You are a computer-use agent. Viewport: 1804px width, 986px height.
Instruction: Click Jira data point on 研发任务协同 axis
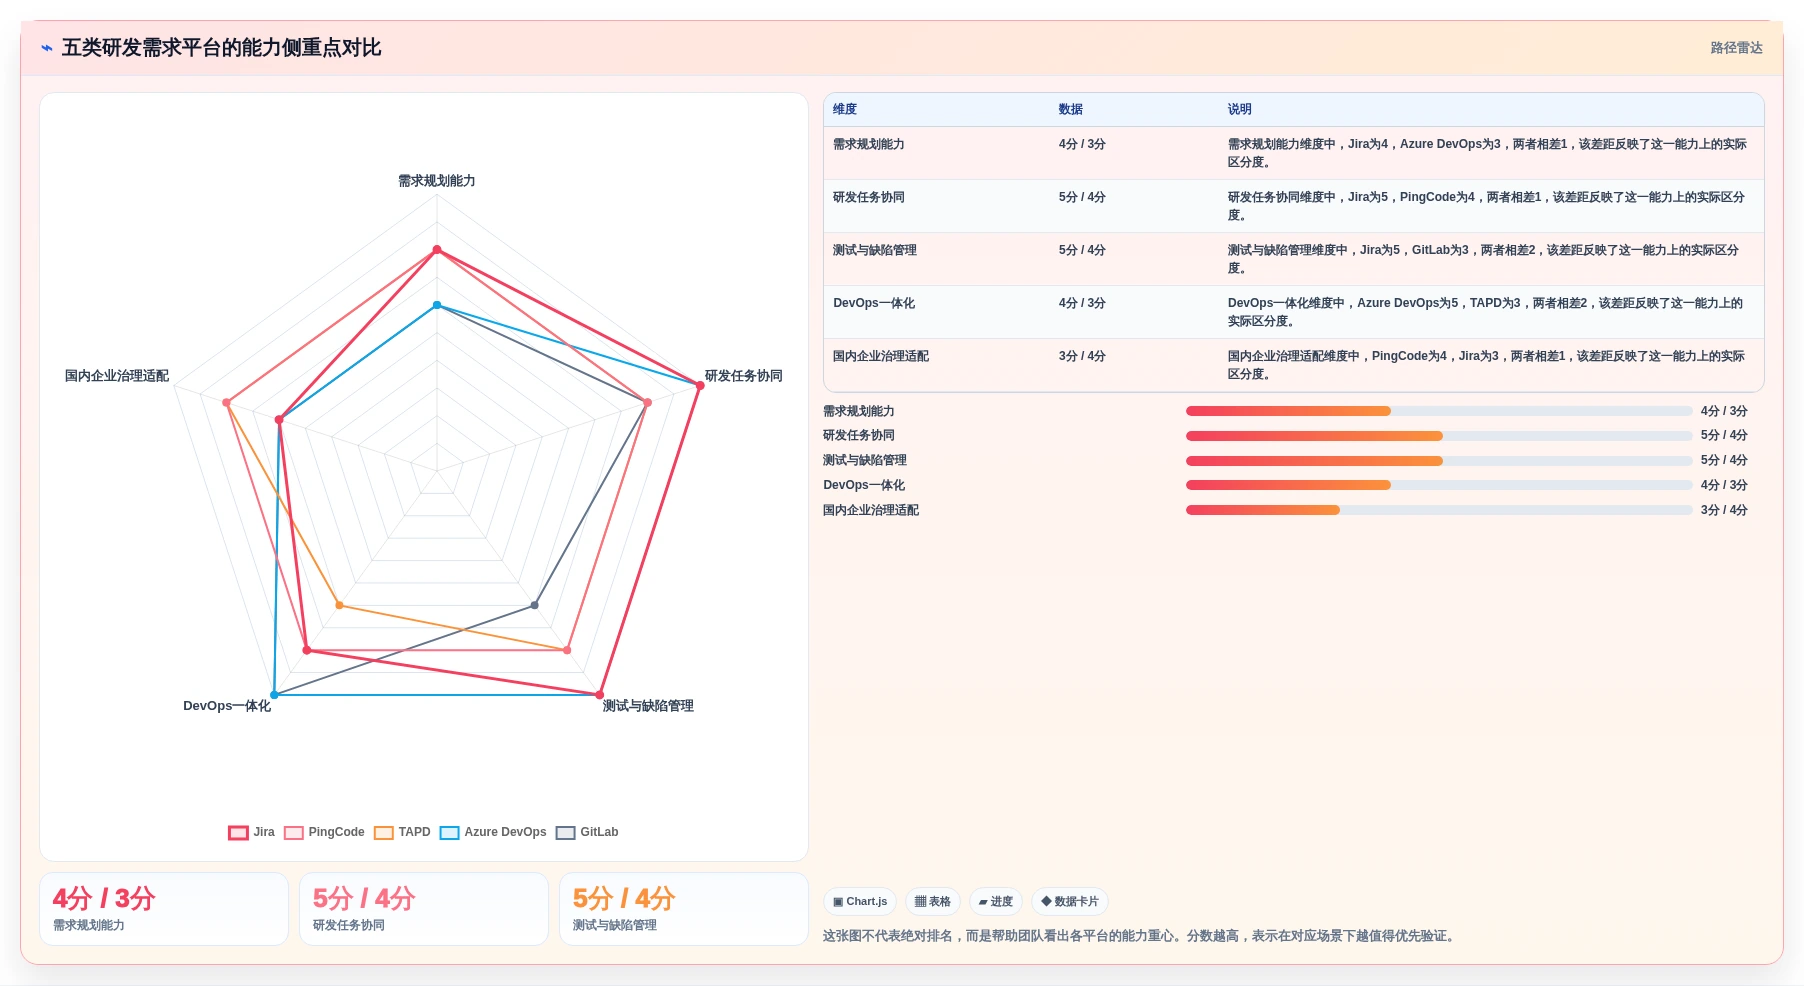(700, 385)
